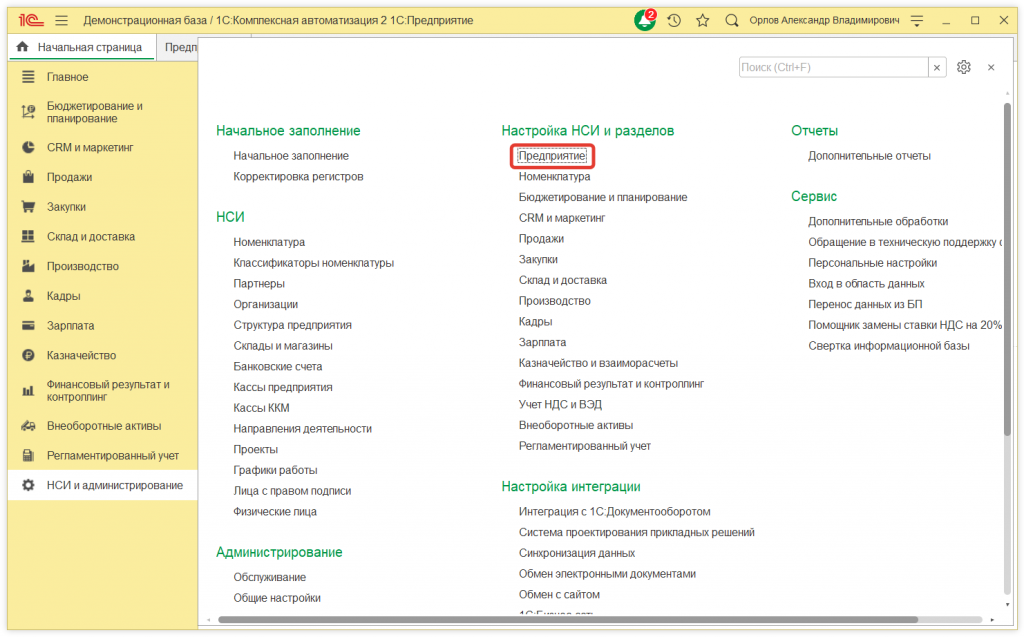Open the gear settings icon beside search box

(963, 67)
